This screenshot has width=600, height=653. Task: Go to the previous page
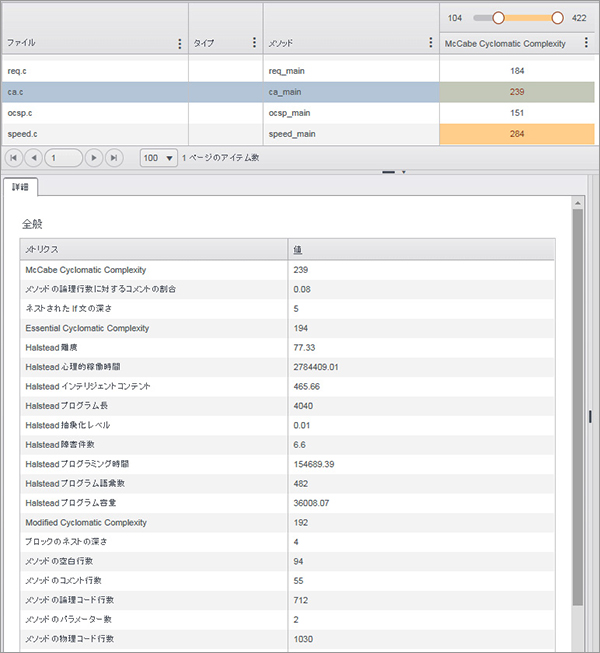tap(34, 158)
